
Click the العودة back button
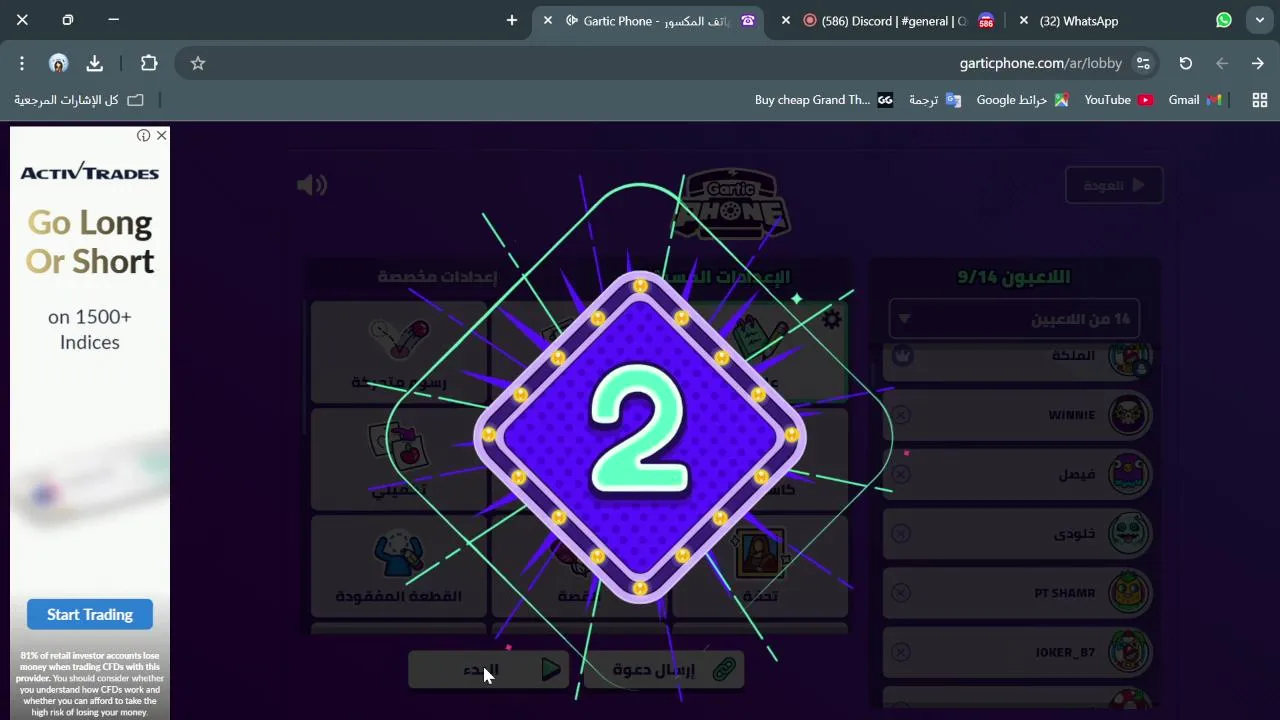[1114, 185]
